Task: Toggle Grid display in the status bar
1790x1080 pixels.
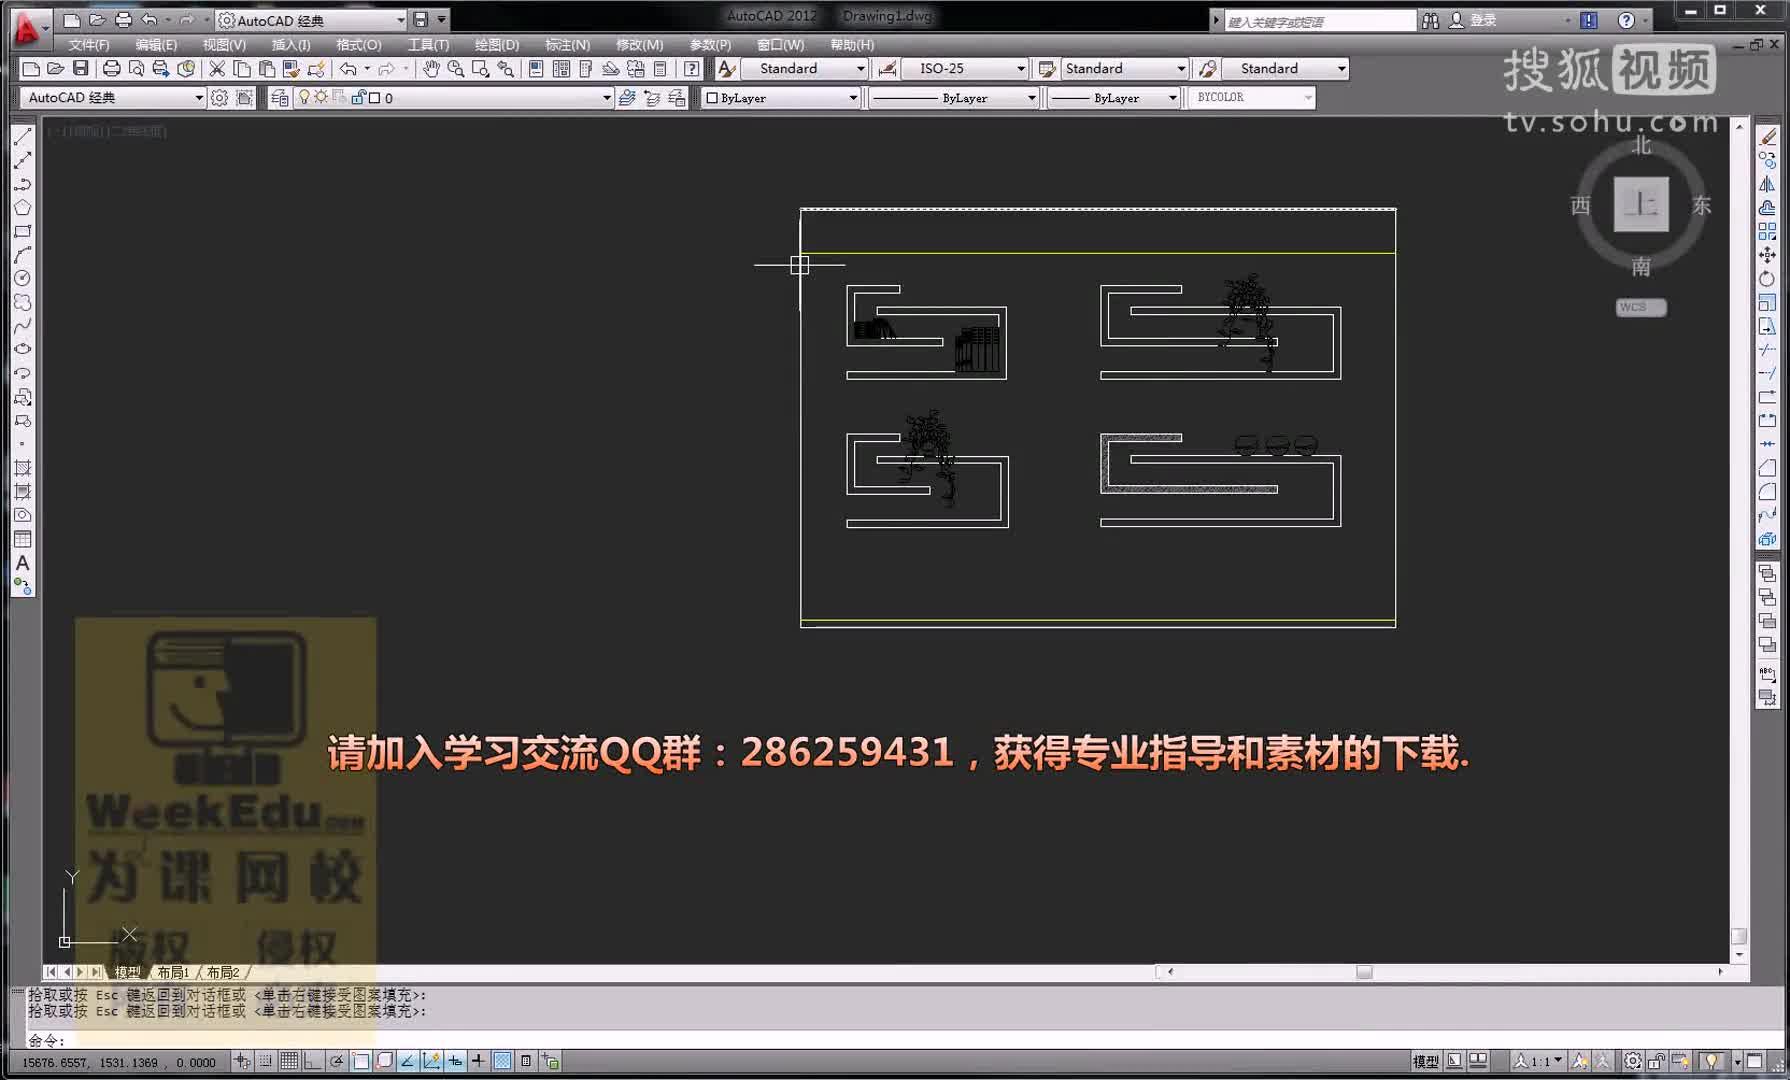Action: point(291,1060)
